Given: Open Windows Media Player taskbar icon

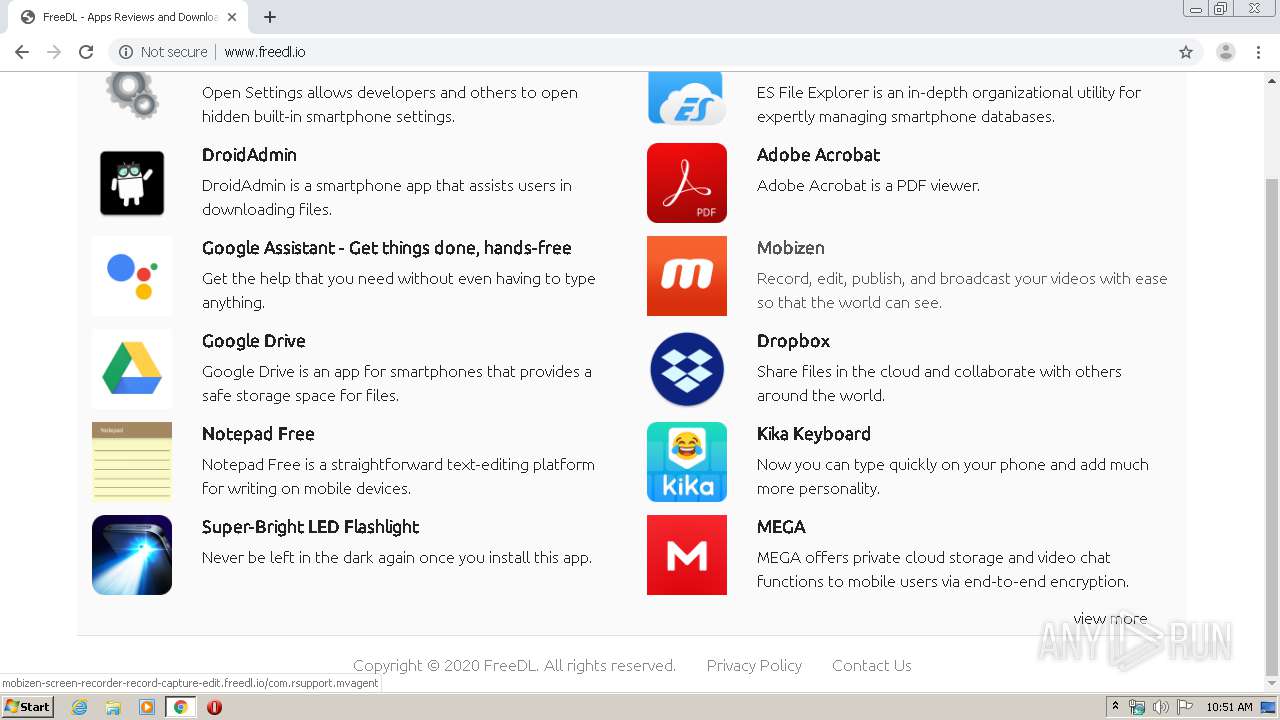Looking at the screenshot, I should click(147, 707).
